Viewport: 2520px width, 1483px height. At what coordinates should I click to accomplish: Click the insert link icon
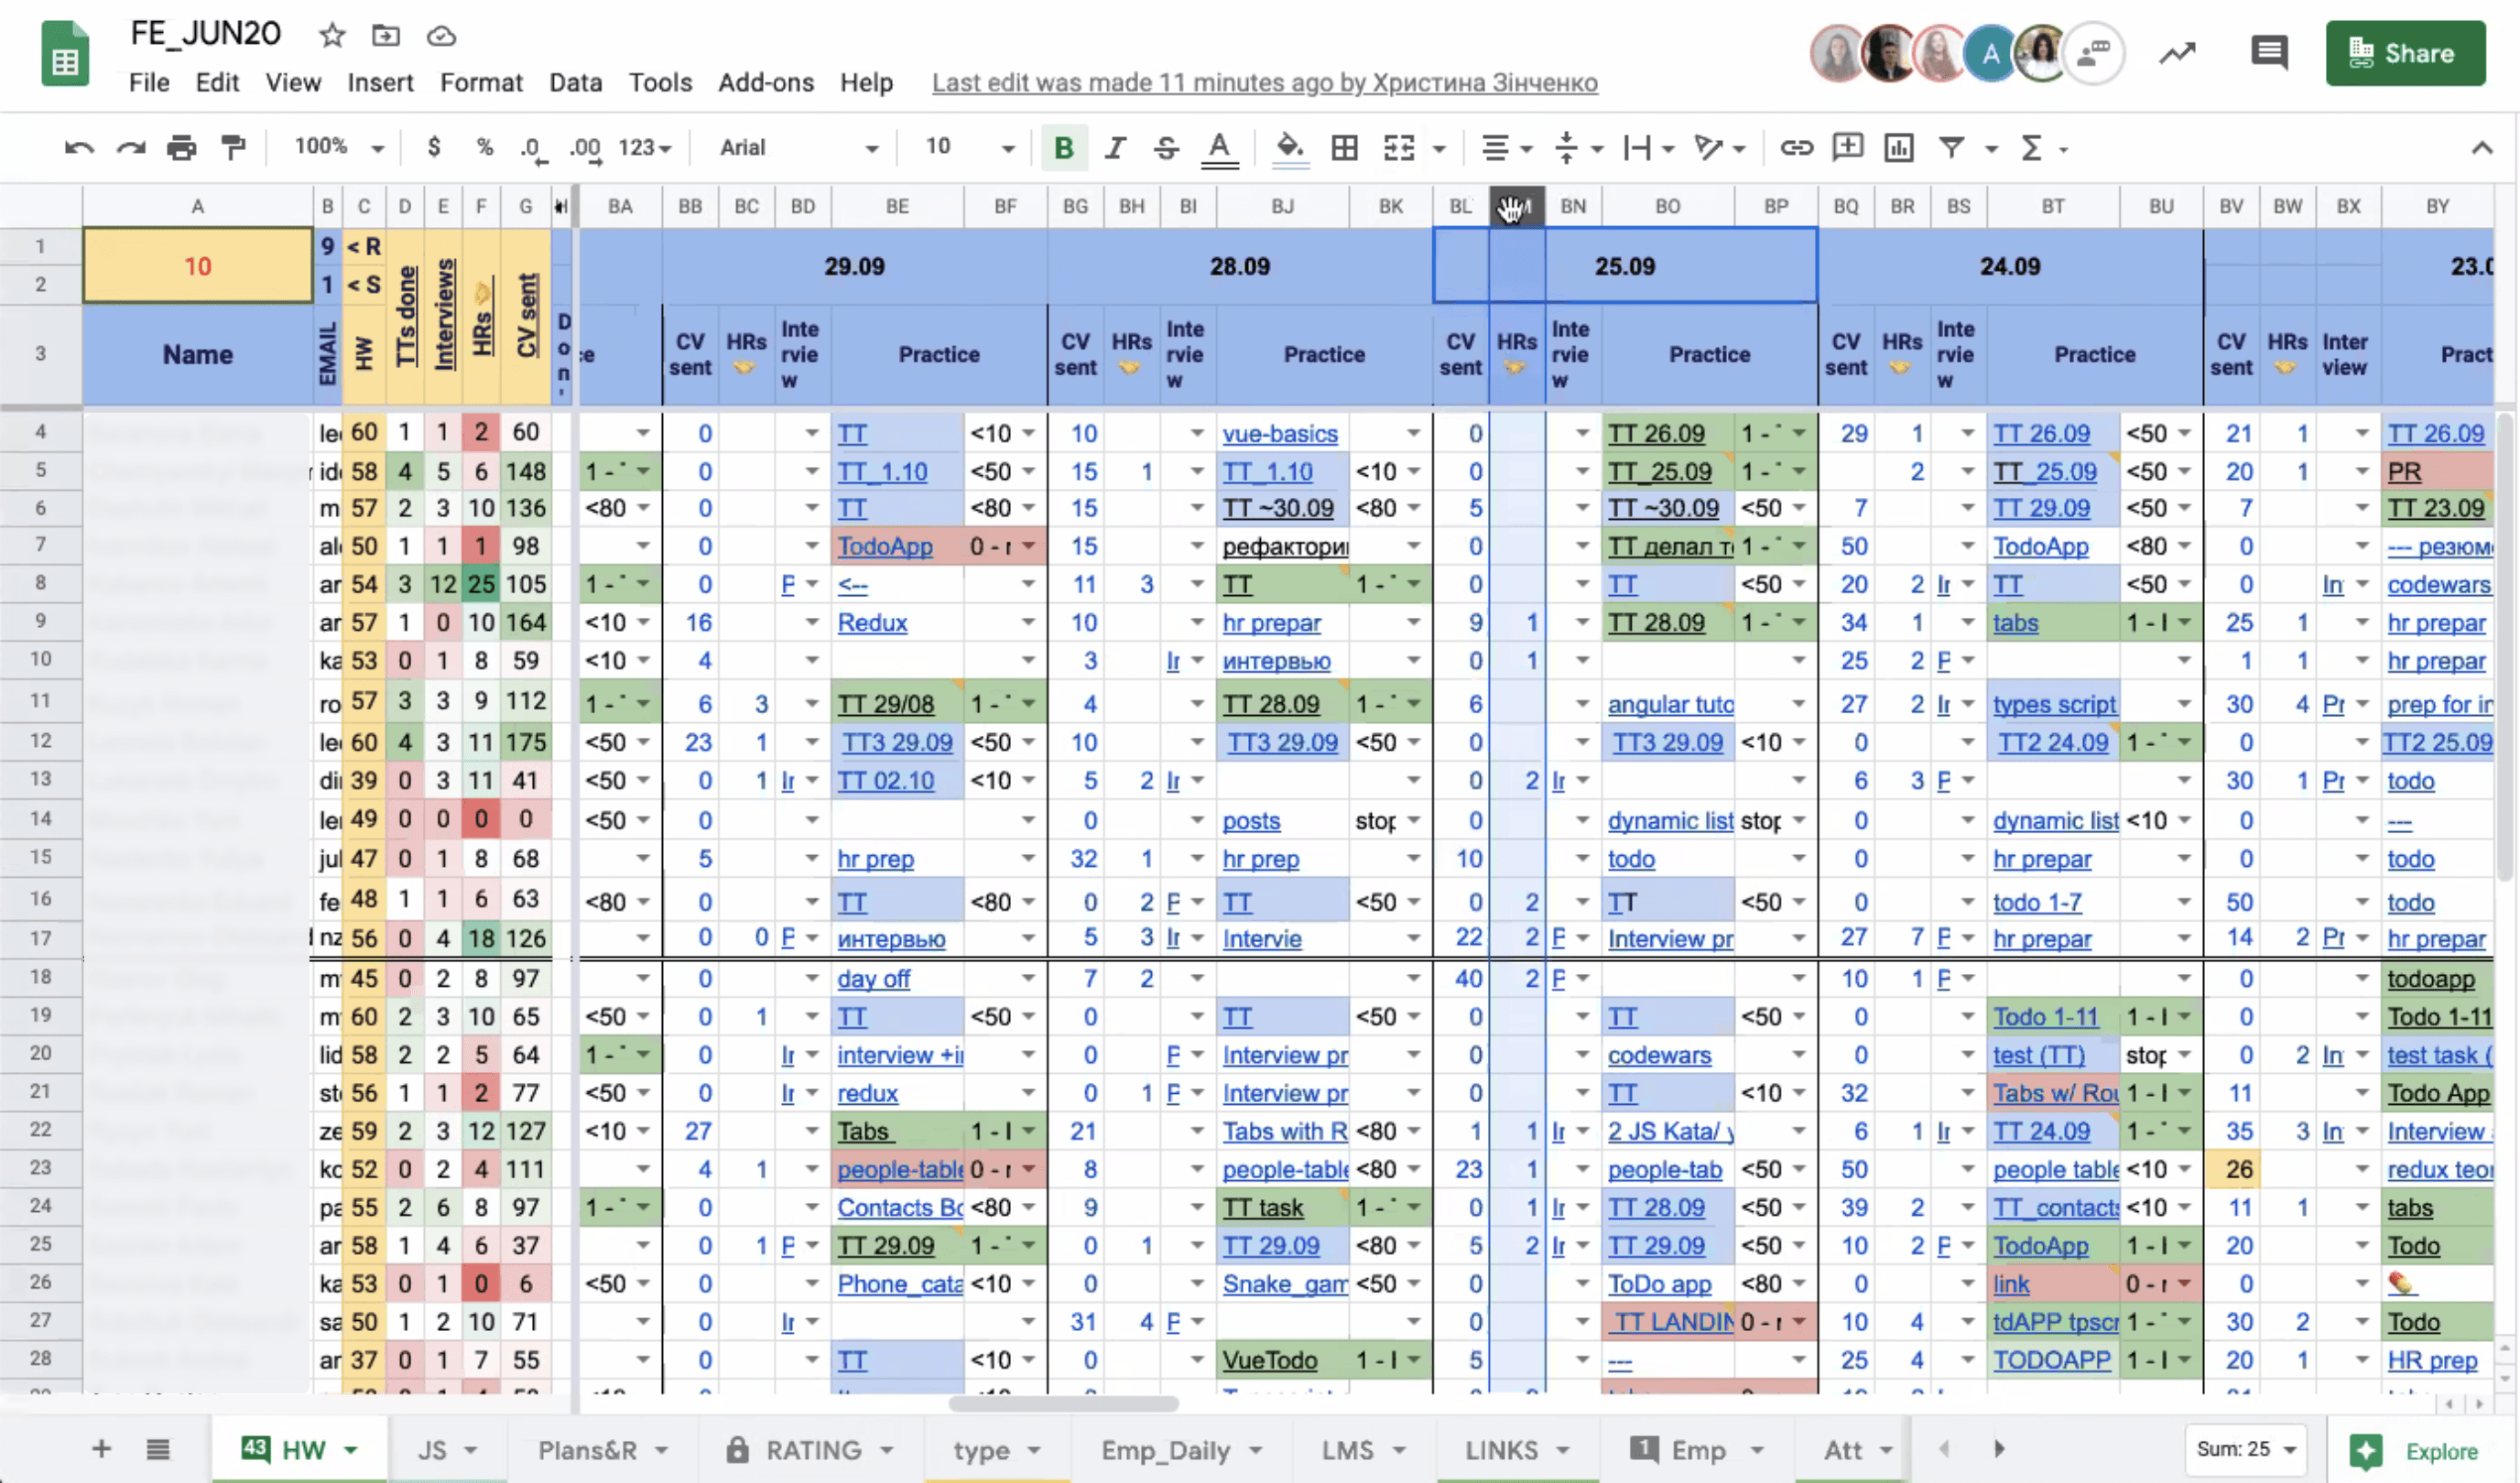click(x=1796, y=148)
